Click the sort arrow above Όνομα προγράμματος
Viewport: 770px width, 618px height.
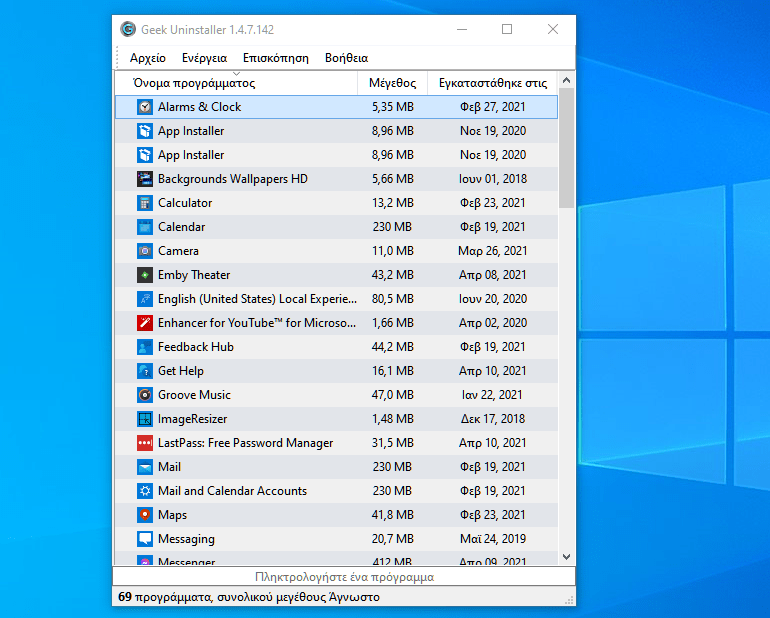pos(236,74)
